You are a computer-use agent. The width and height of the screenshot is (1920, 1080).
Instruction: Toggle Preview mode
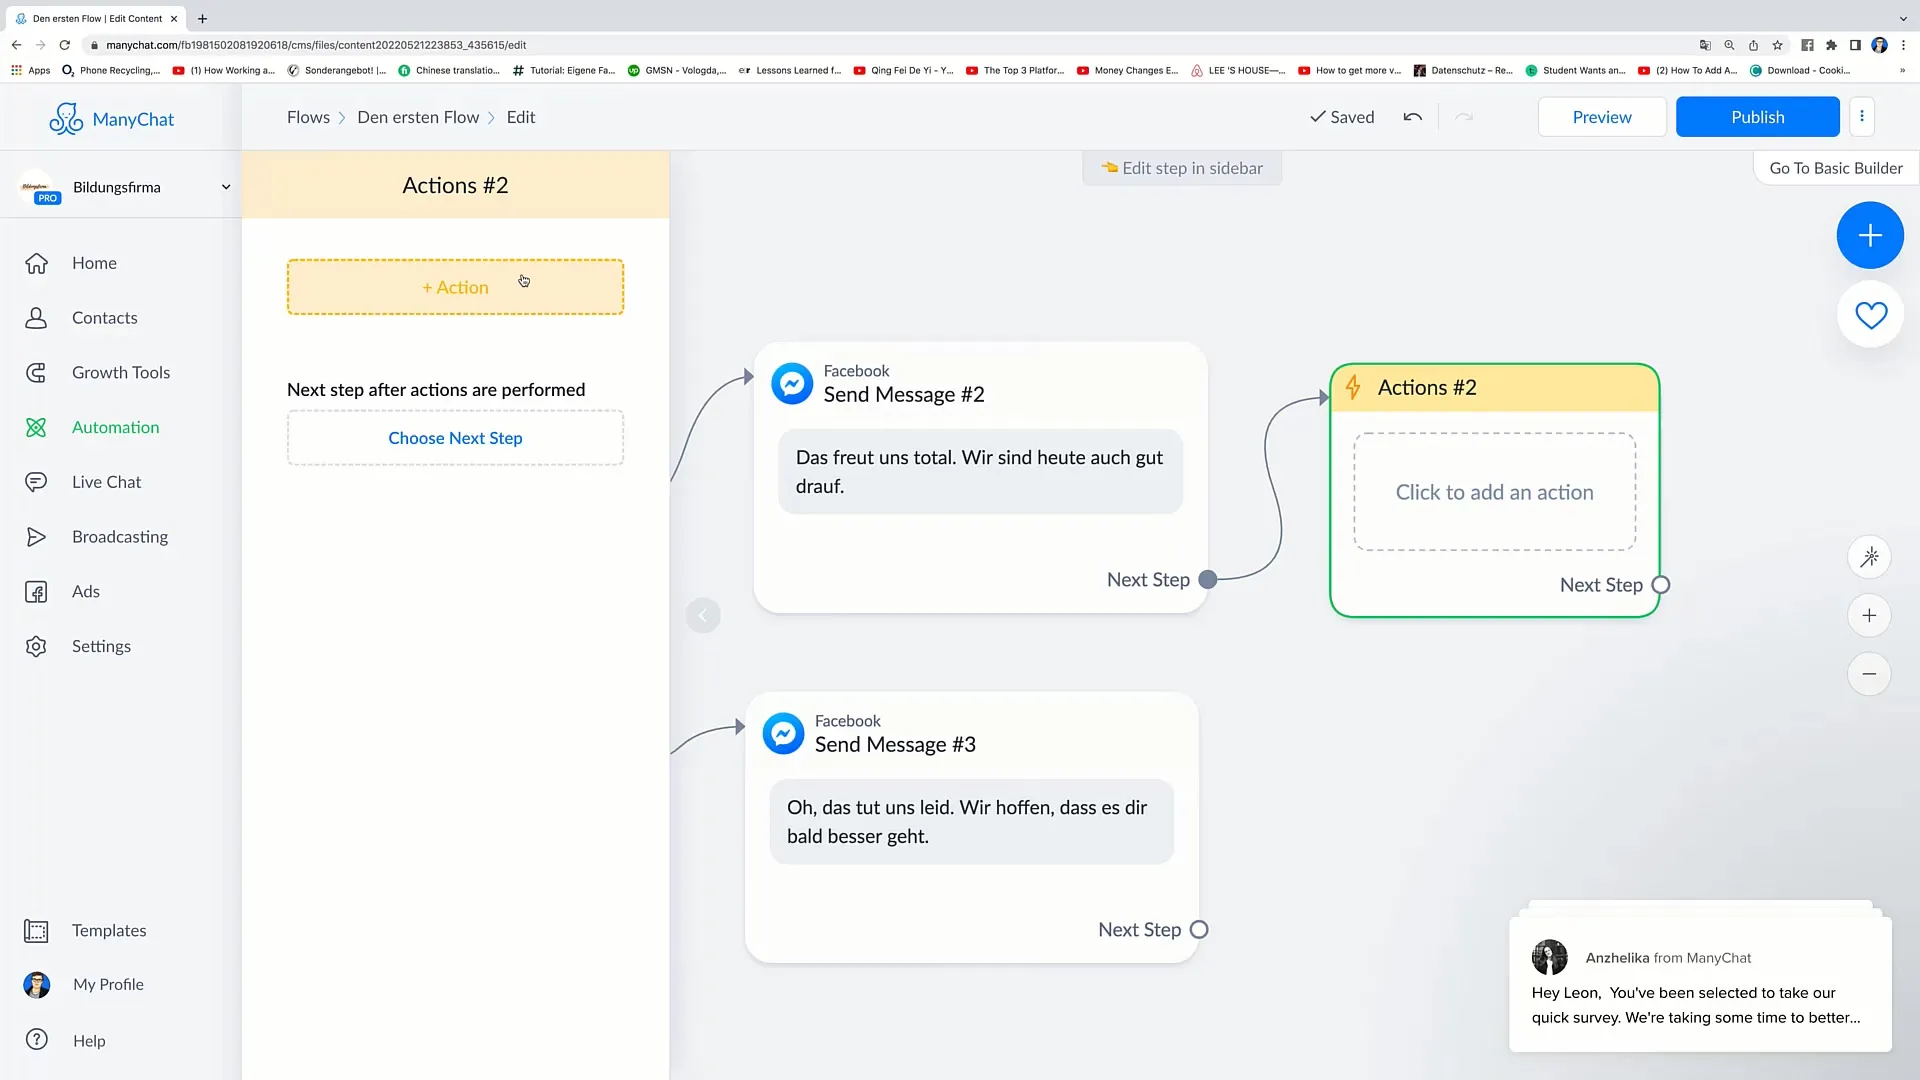(1601, 116)
